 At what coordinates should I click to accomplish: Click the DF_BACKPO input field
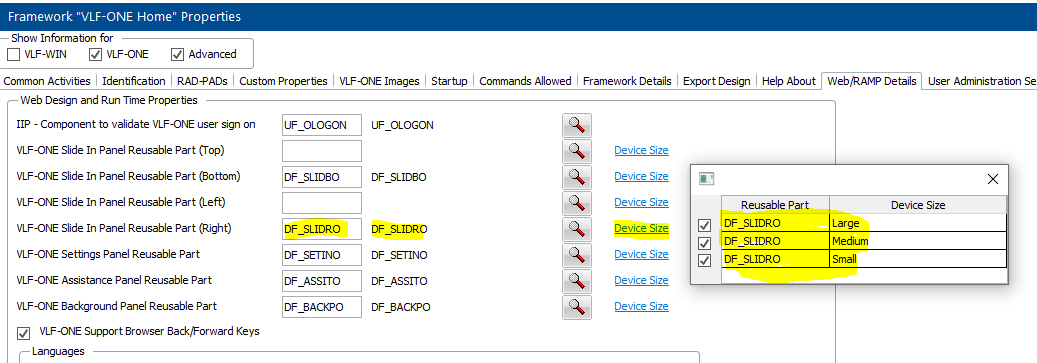pos(322,307)
